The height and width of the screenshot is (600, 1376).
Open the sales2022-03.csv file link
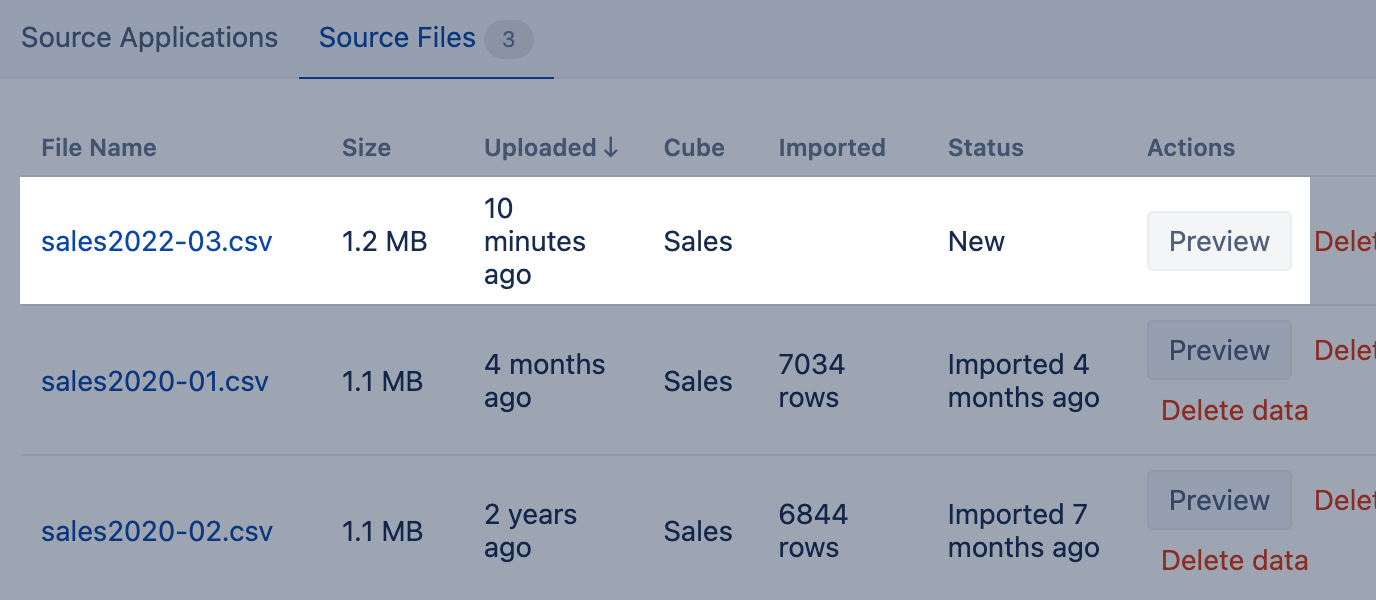156,241
